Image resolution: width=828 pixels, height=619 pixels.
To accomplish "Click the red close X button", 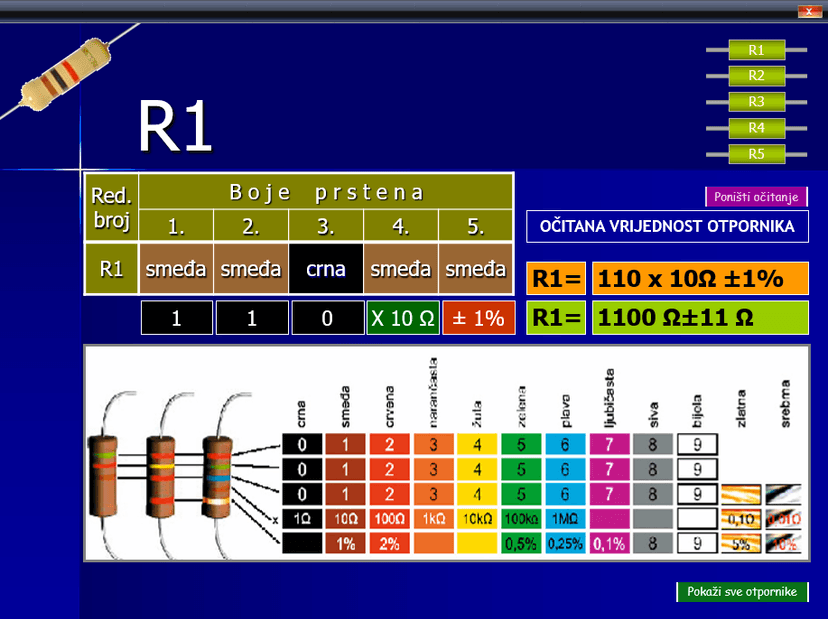I will click(x=809, y=11).
